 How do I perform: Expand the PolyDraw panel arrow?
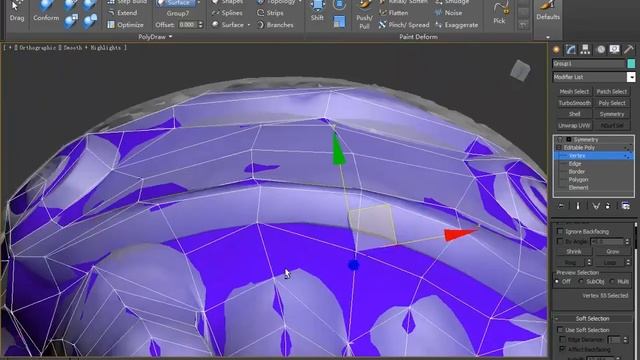click(x=171, y=37)
